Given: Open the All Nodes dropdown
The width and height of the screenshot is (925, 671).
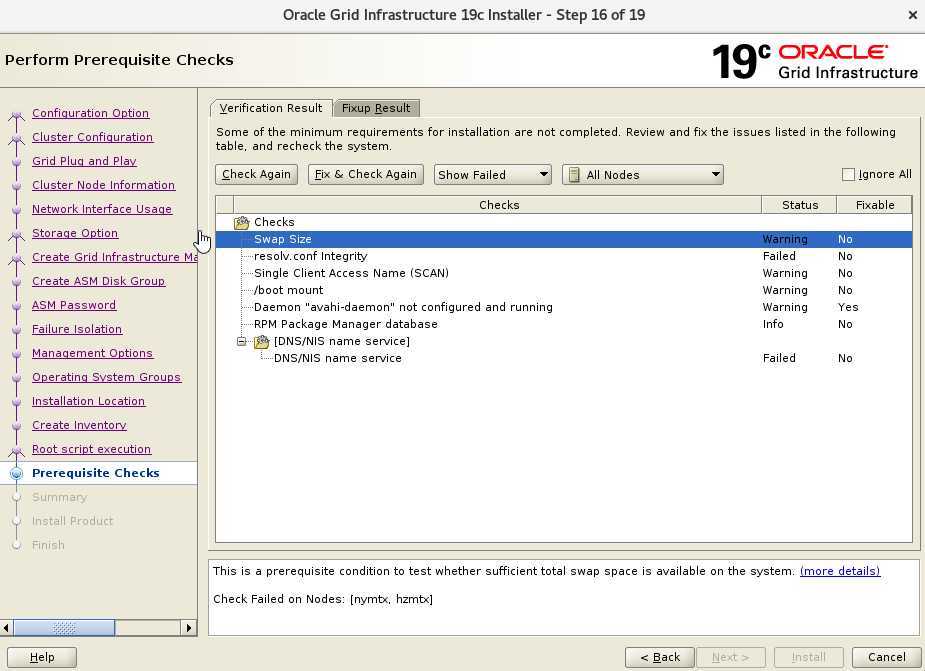Looking at the screenshot, I should pos(643,175).
